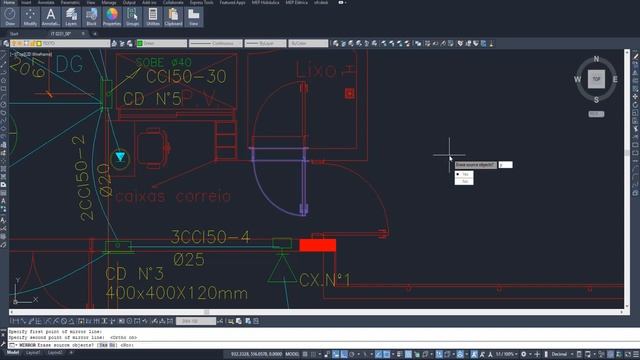
Task: Click the viewport controls label at top-left of canvas
Action: click(31, 54)
